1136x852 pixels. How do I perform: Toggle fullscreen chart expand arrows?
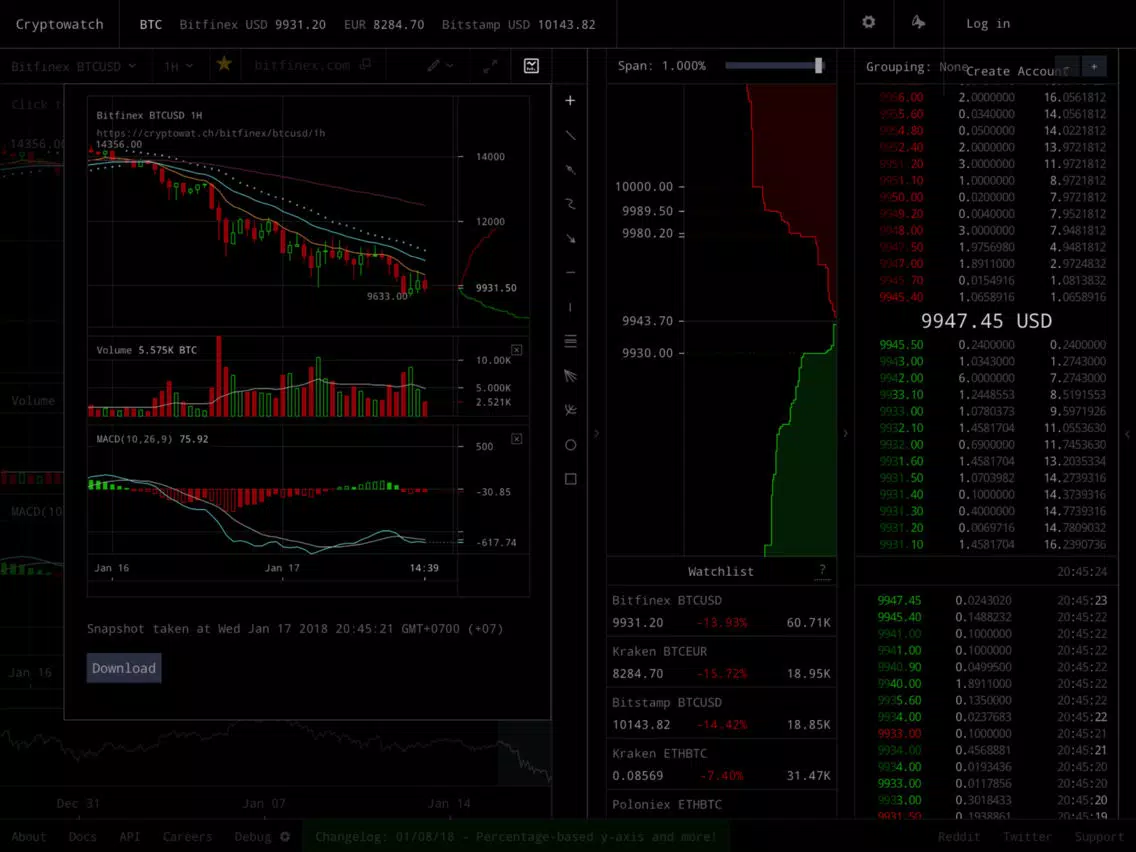[x=490, y=66]
